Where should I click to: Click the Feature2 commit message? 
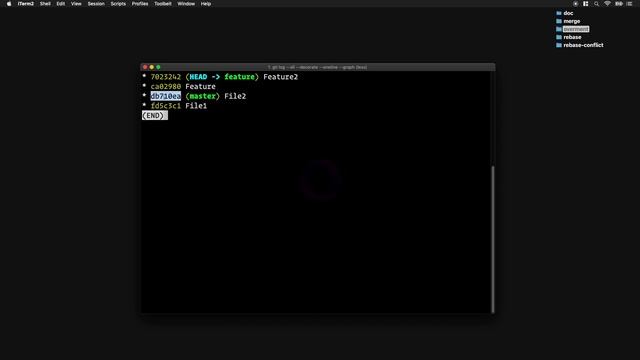pyautogui.click(x=280, y=77)
